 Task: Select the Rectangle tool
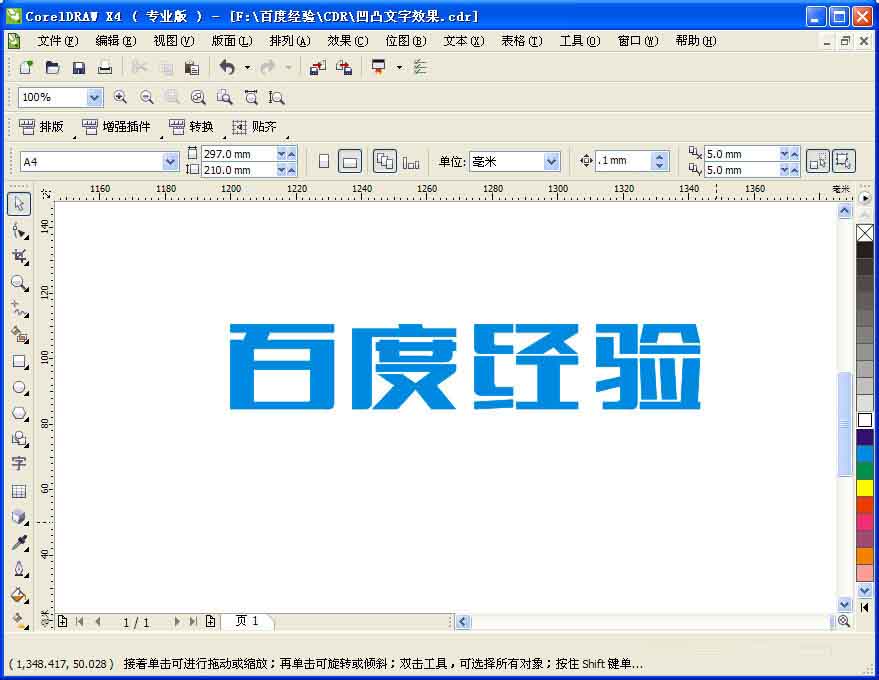click(x=19, y=362)
